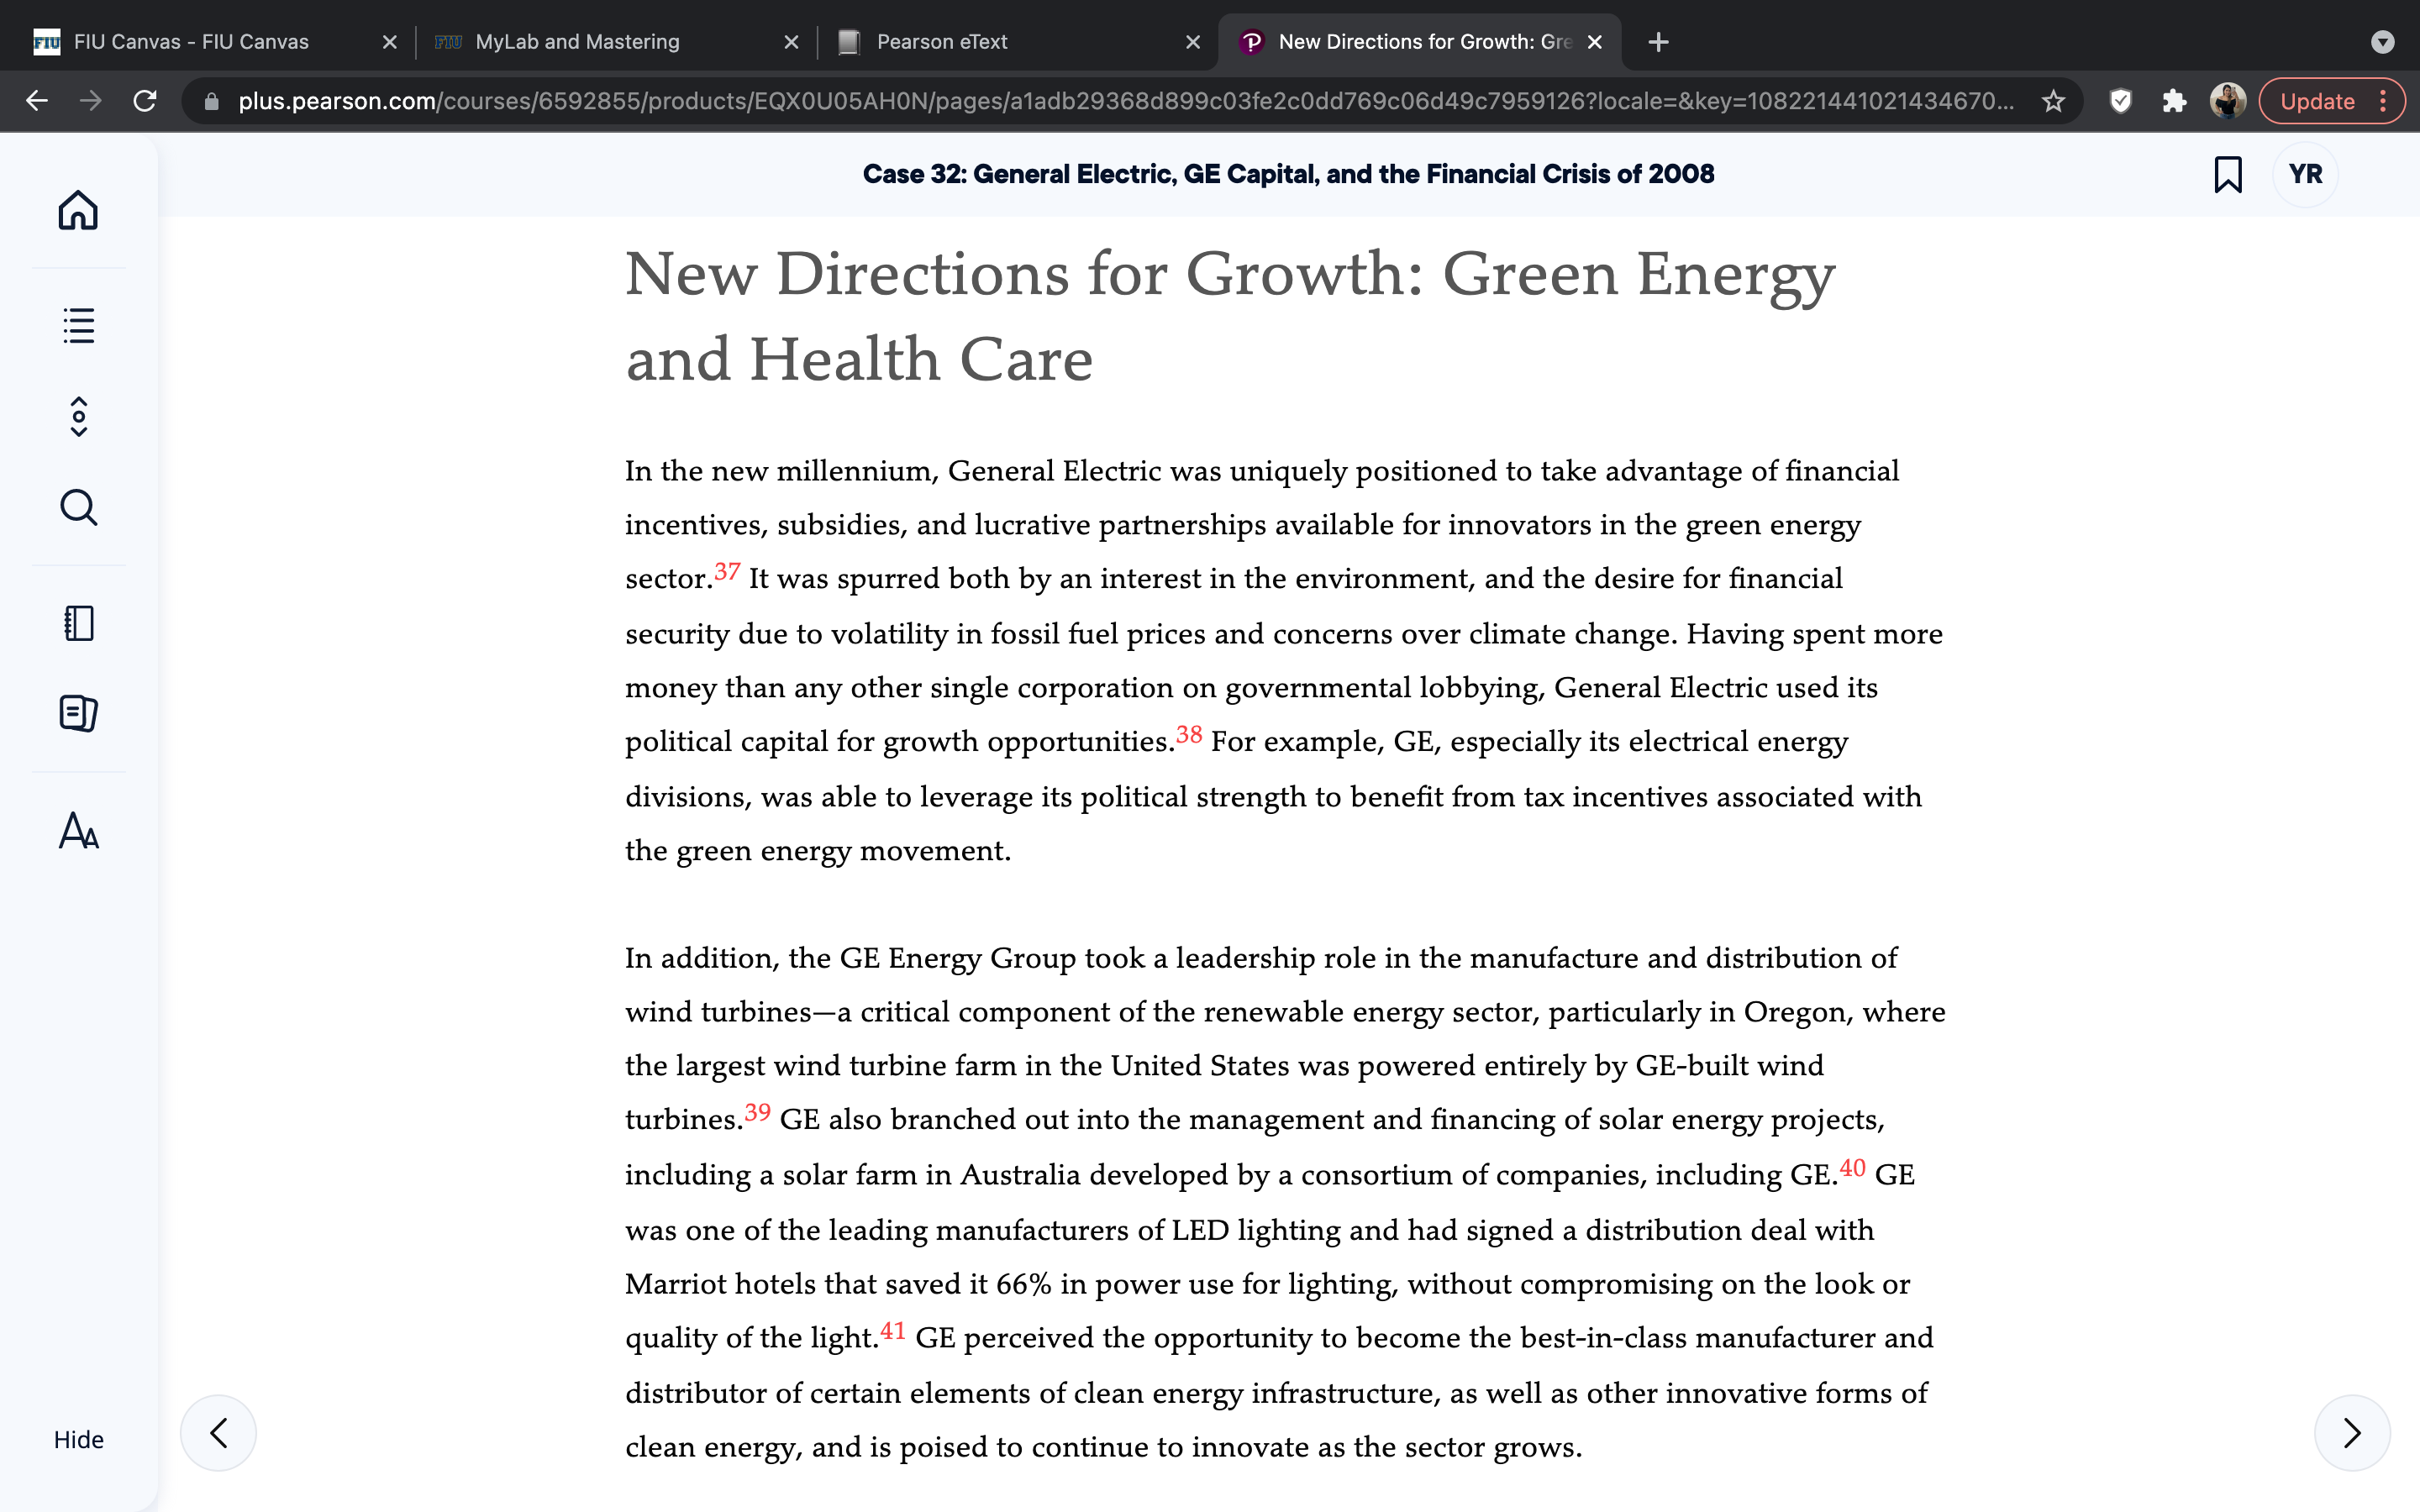
Task: Open footnote 37 reference
Action: [727, 571]
